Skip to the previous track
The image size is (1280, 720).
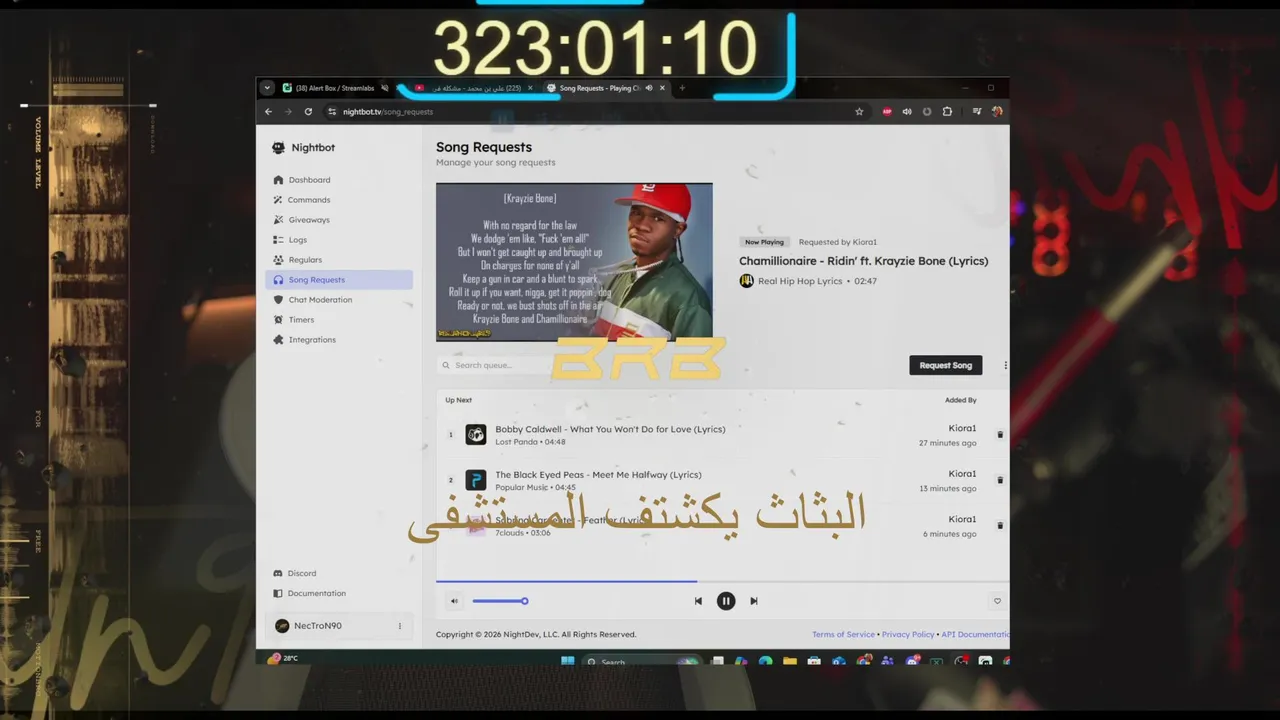(698, 601)
